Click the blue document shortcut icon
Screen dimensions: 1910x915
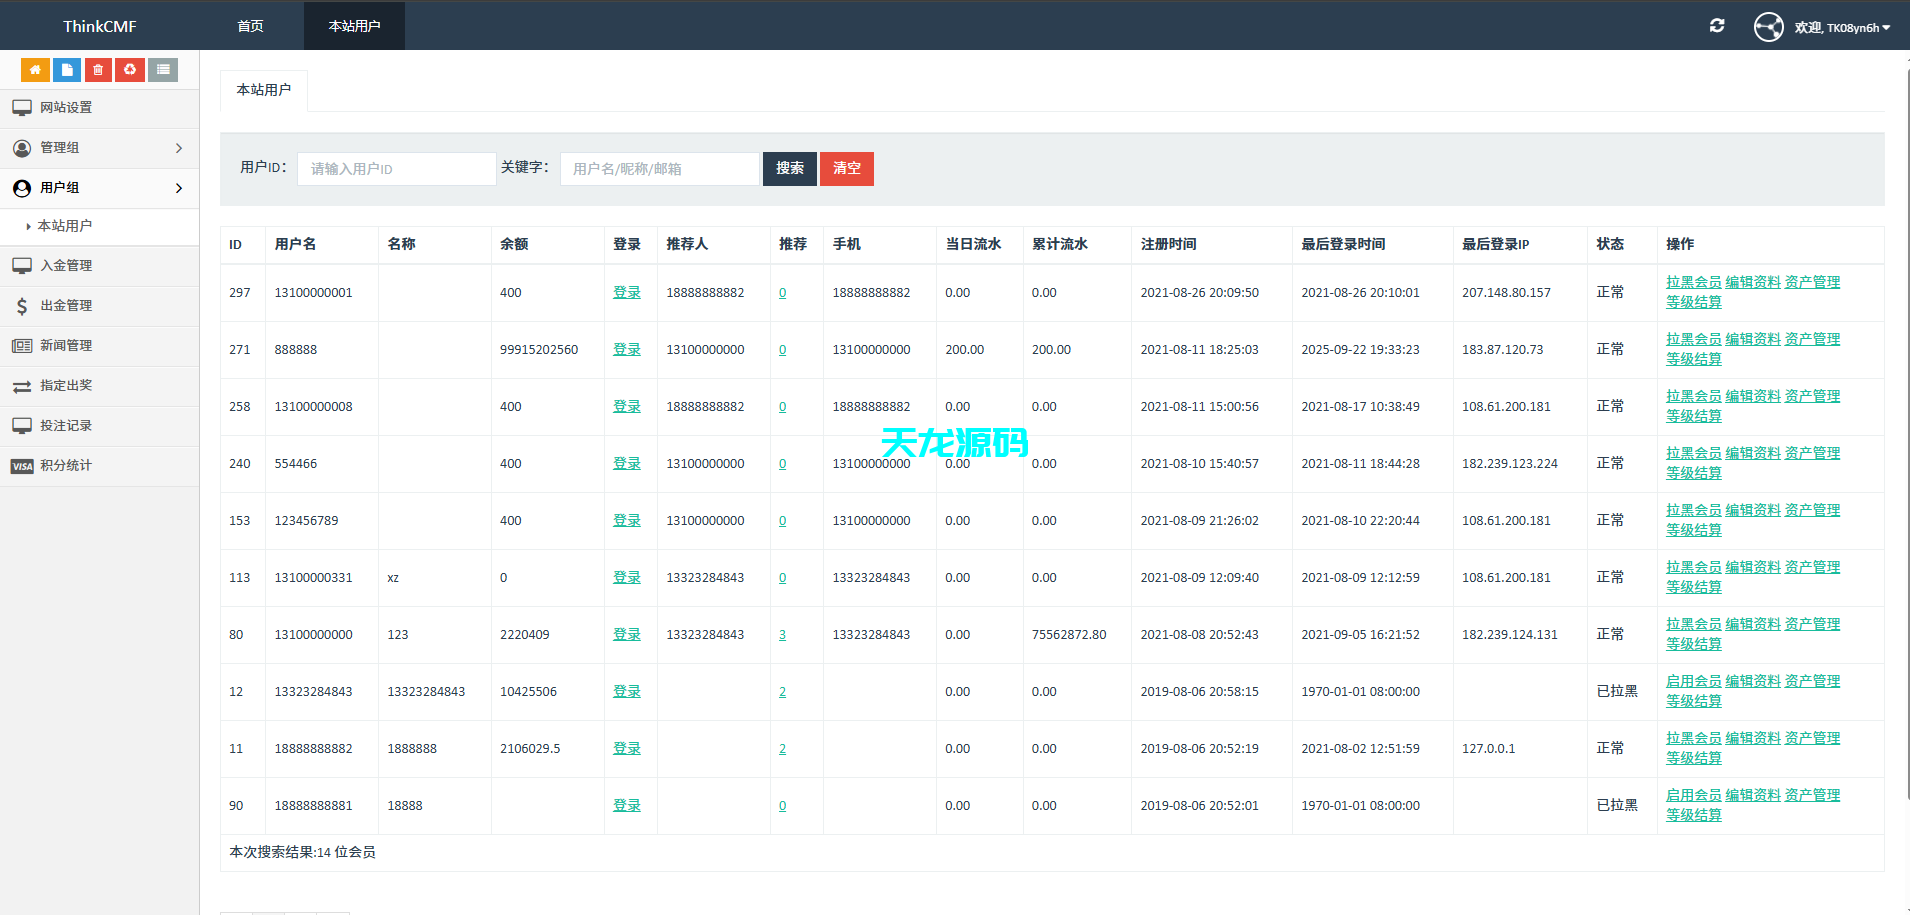point(67,70)
